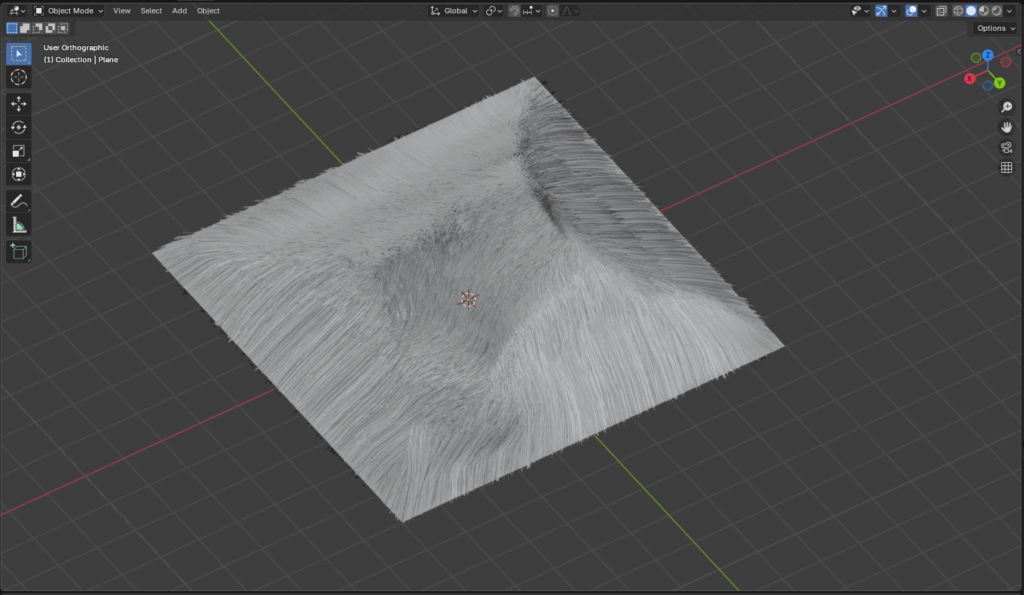The height and width of the screenshot is (595, 1024).
Task: Expand the viewport shading options dropdown
Action: (x=1010, y=10)
